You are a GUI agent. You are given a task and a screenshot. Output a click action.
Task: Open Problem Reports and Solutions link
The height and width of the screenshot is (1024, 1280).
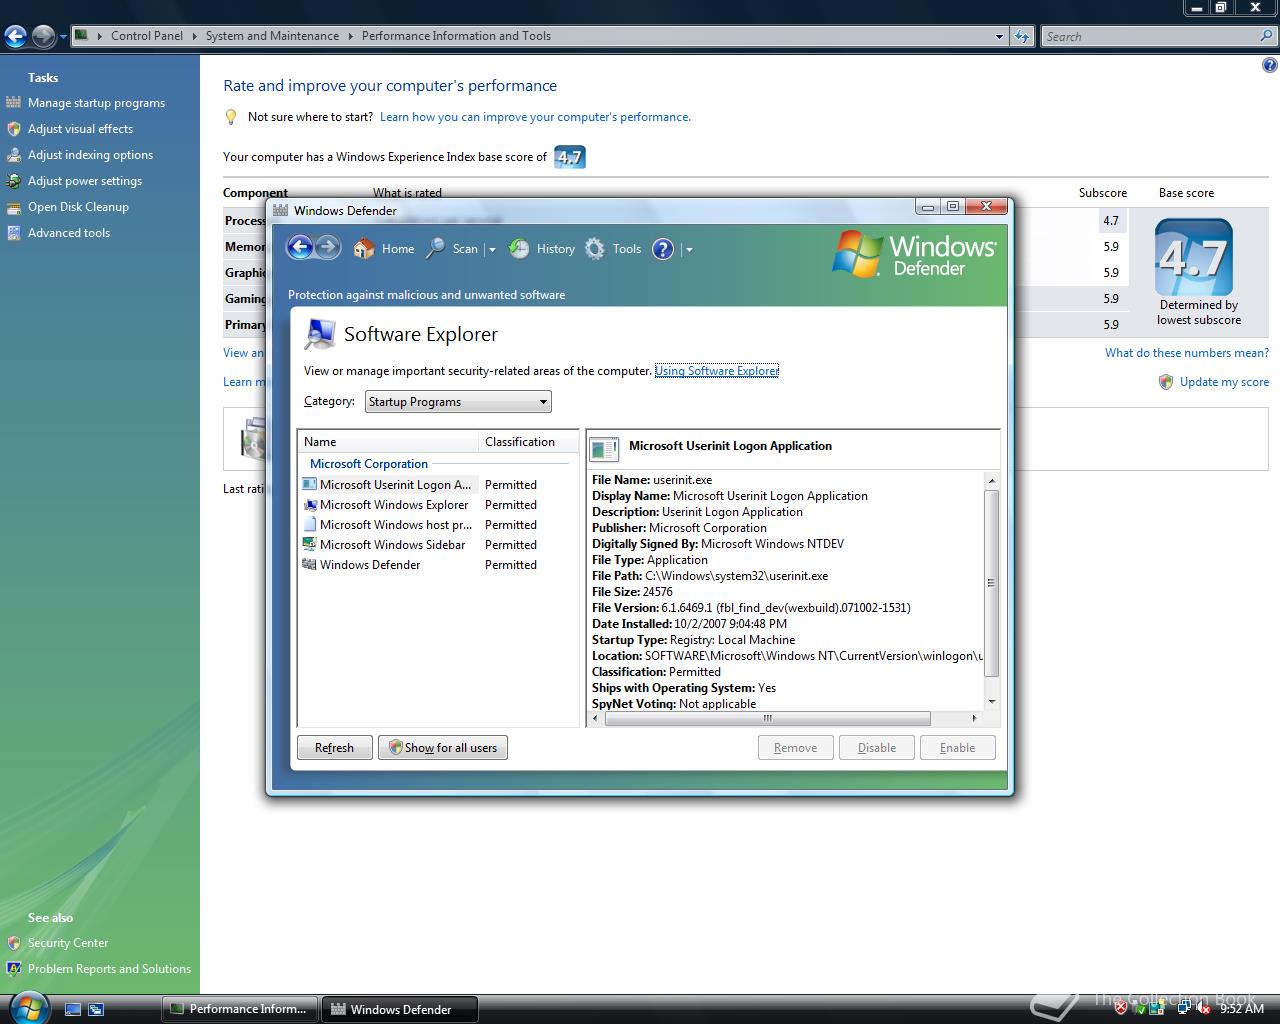109,969
